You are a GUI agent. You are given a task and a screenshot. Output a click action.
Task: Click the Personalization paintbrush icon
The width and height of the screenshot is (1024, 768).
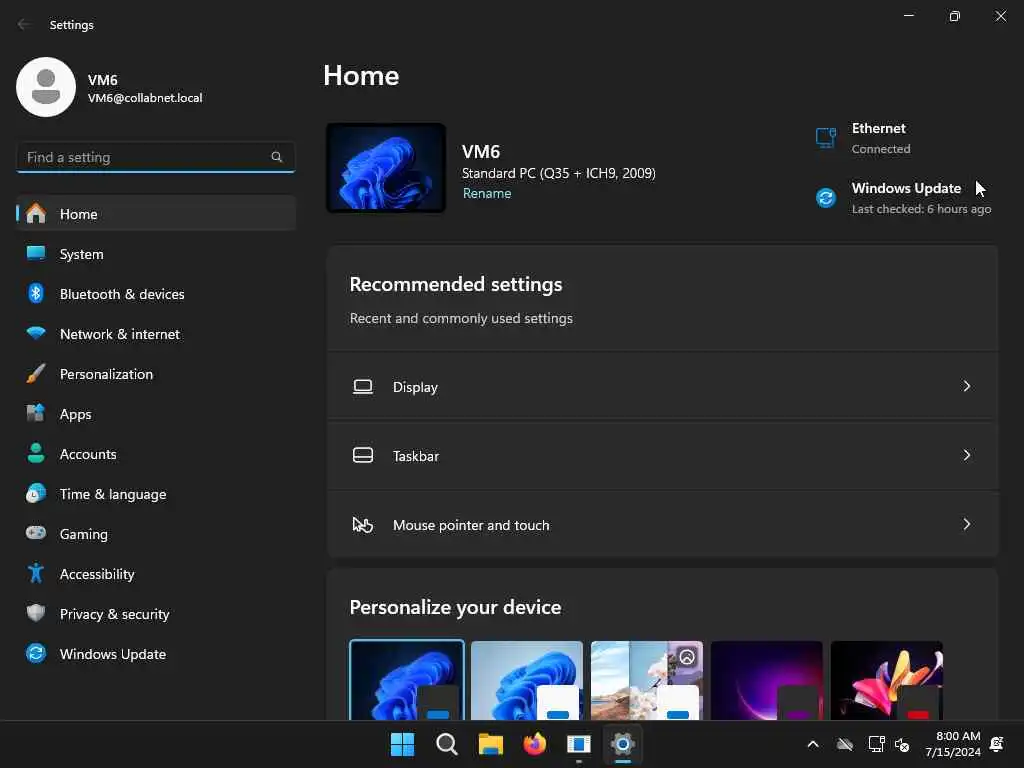point(36,374)
